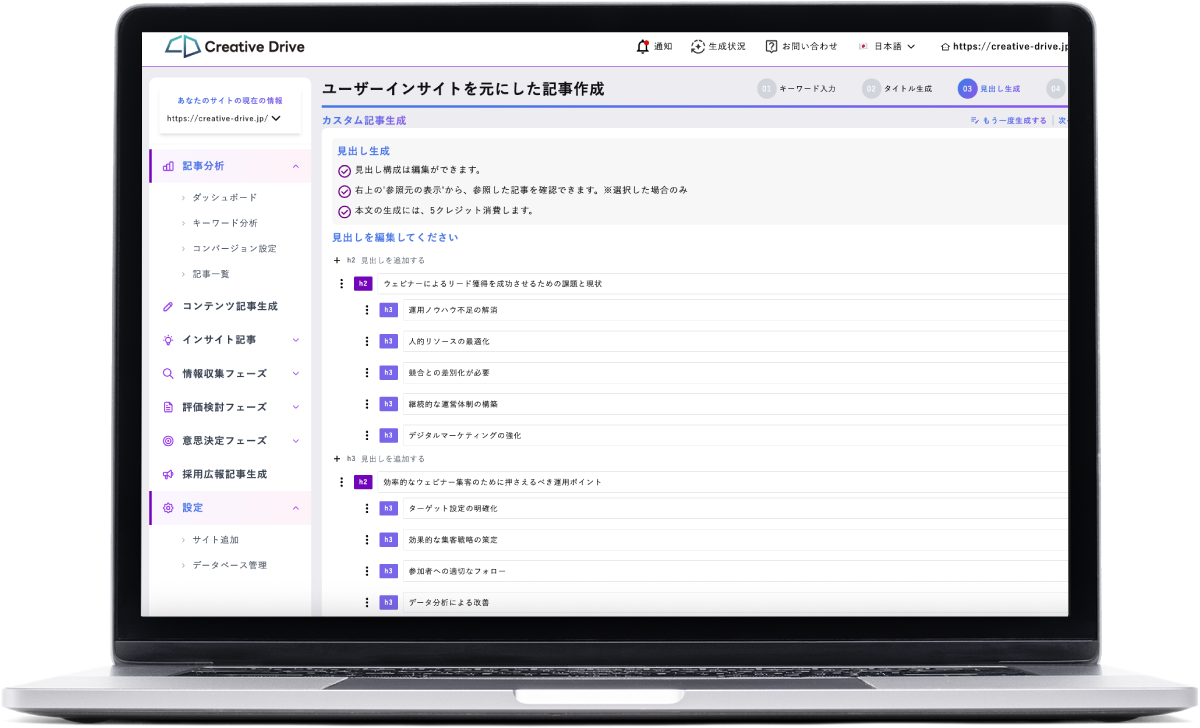Click the お問い合わせ question mark icon

(x=771, y=46)
